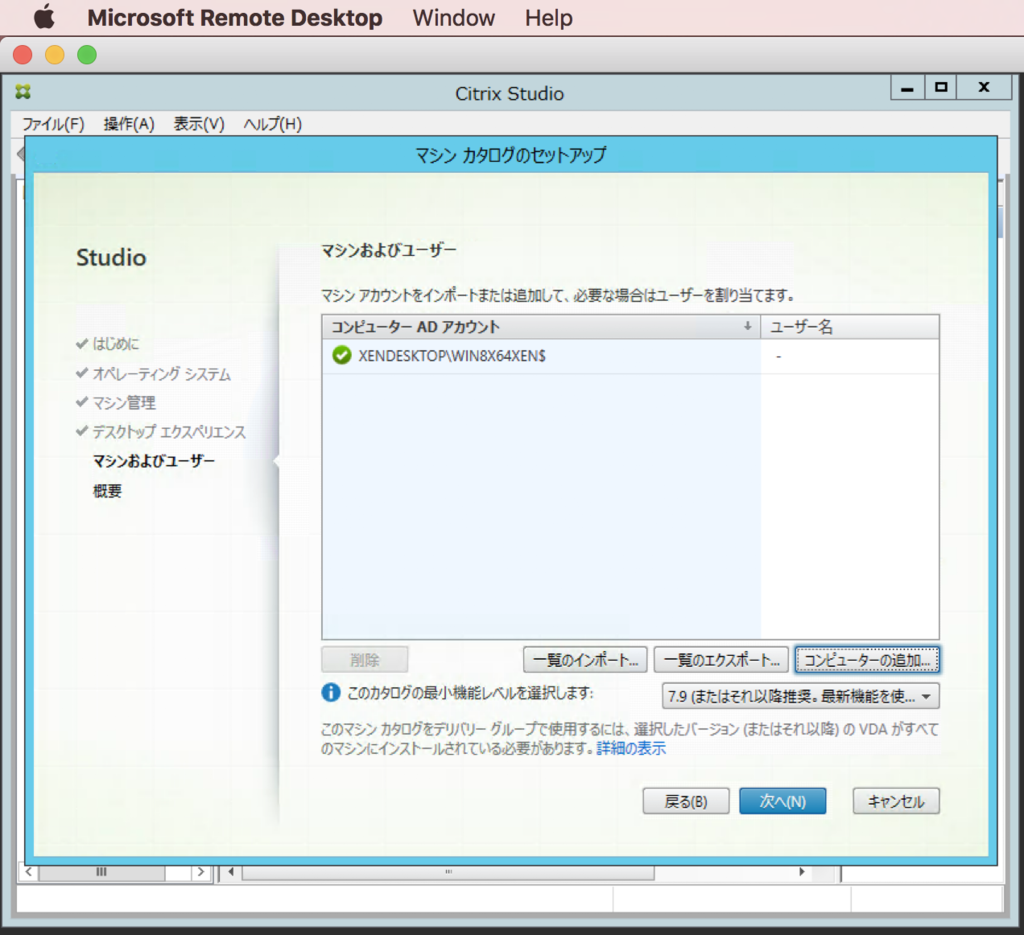Select the 概要 wizard step
The height and width of the screenshot is (935, 1024).
[x=107, y=491]
